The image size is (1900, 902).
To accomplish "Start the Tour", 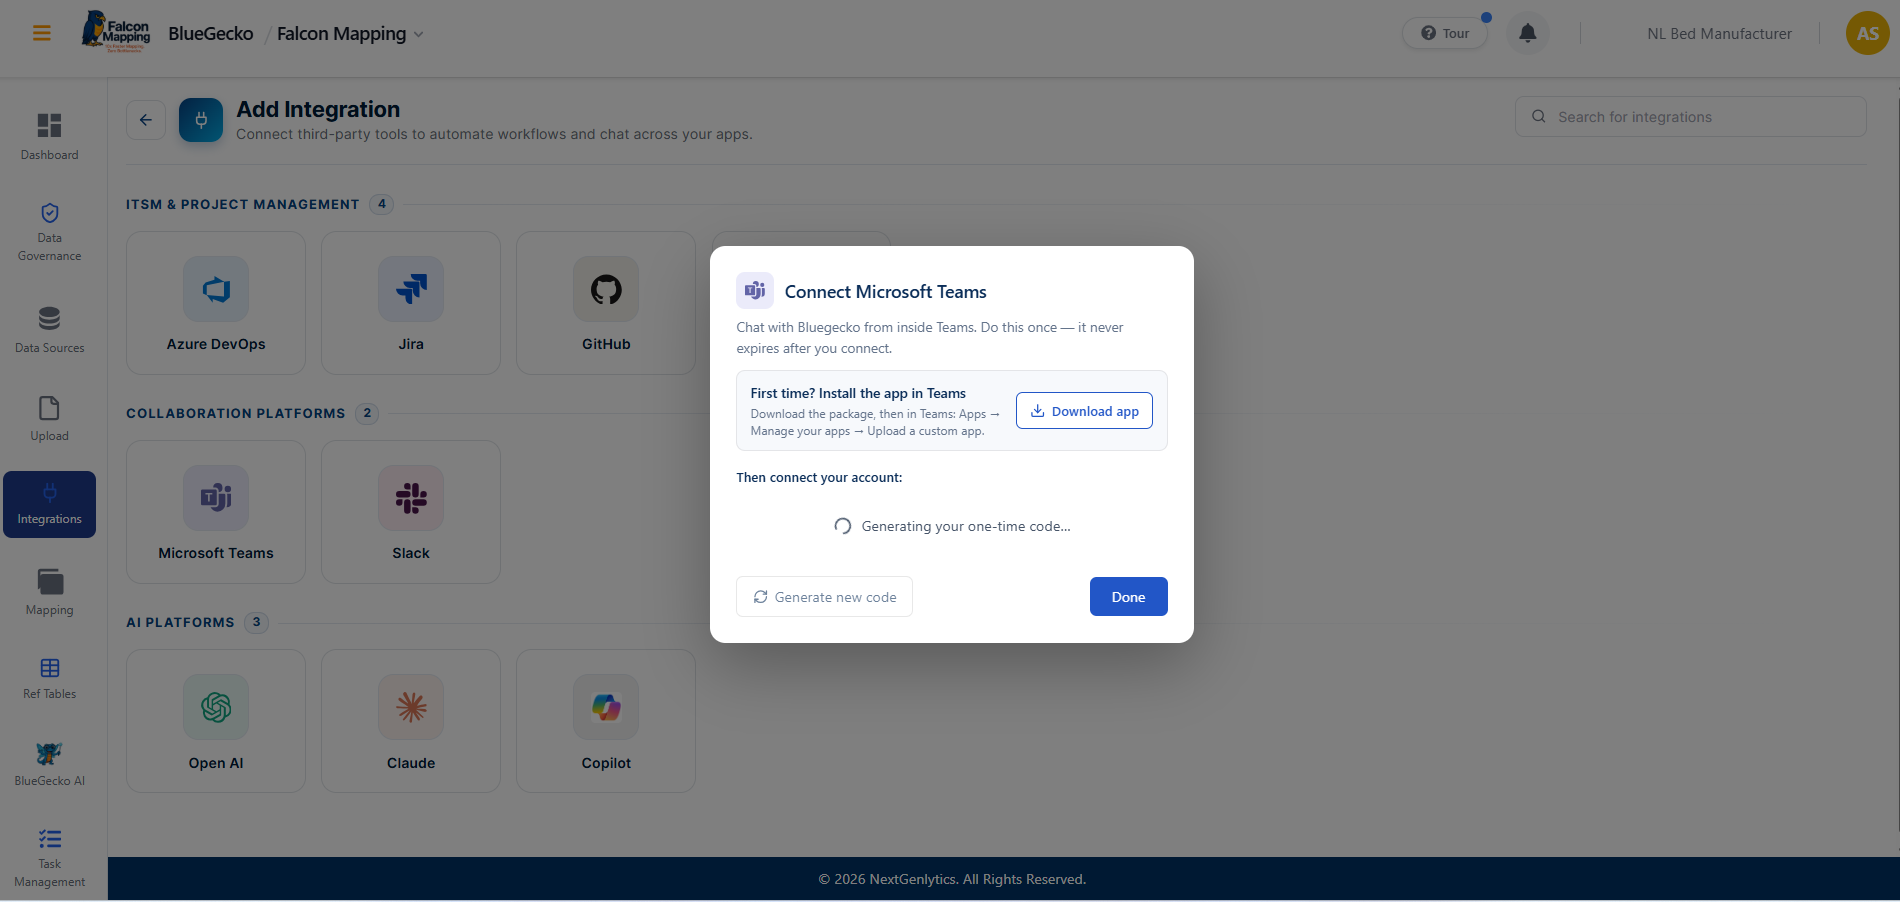I will (x=1445, y=33).
